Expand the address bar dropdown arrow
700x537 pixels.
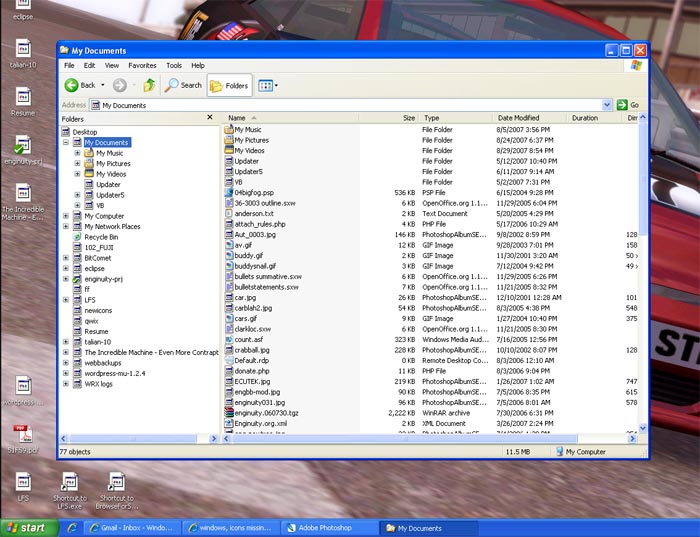point(607,105)
